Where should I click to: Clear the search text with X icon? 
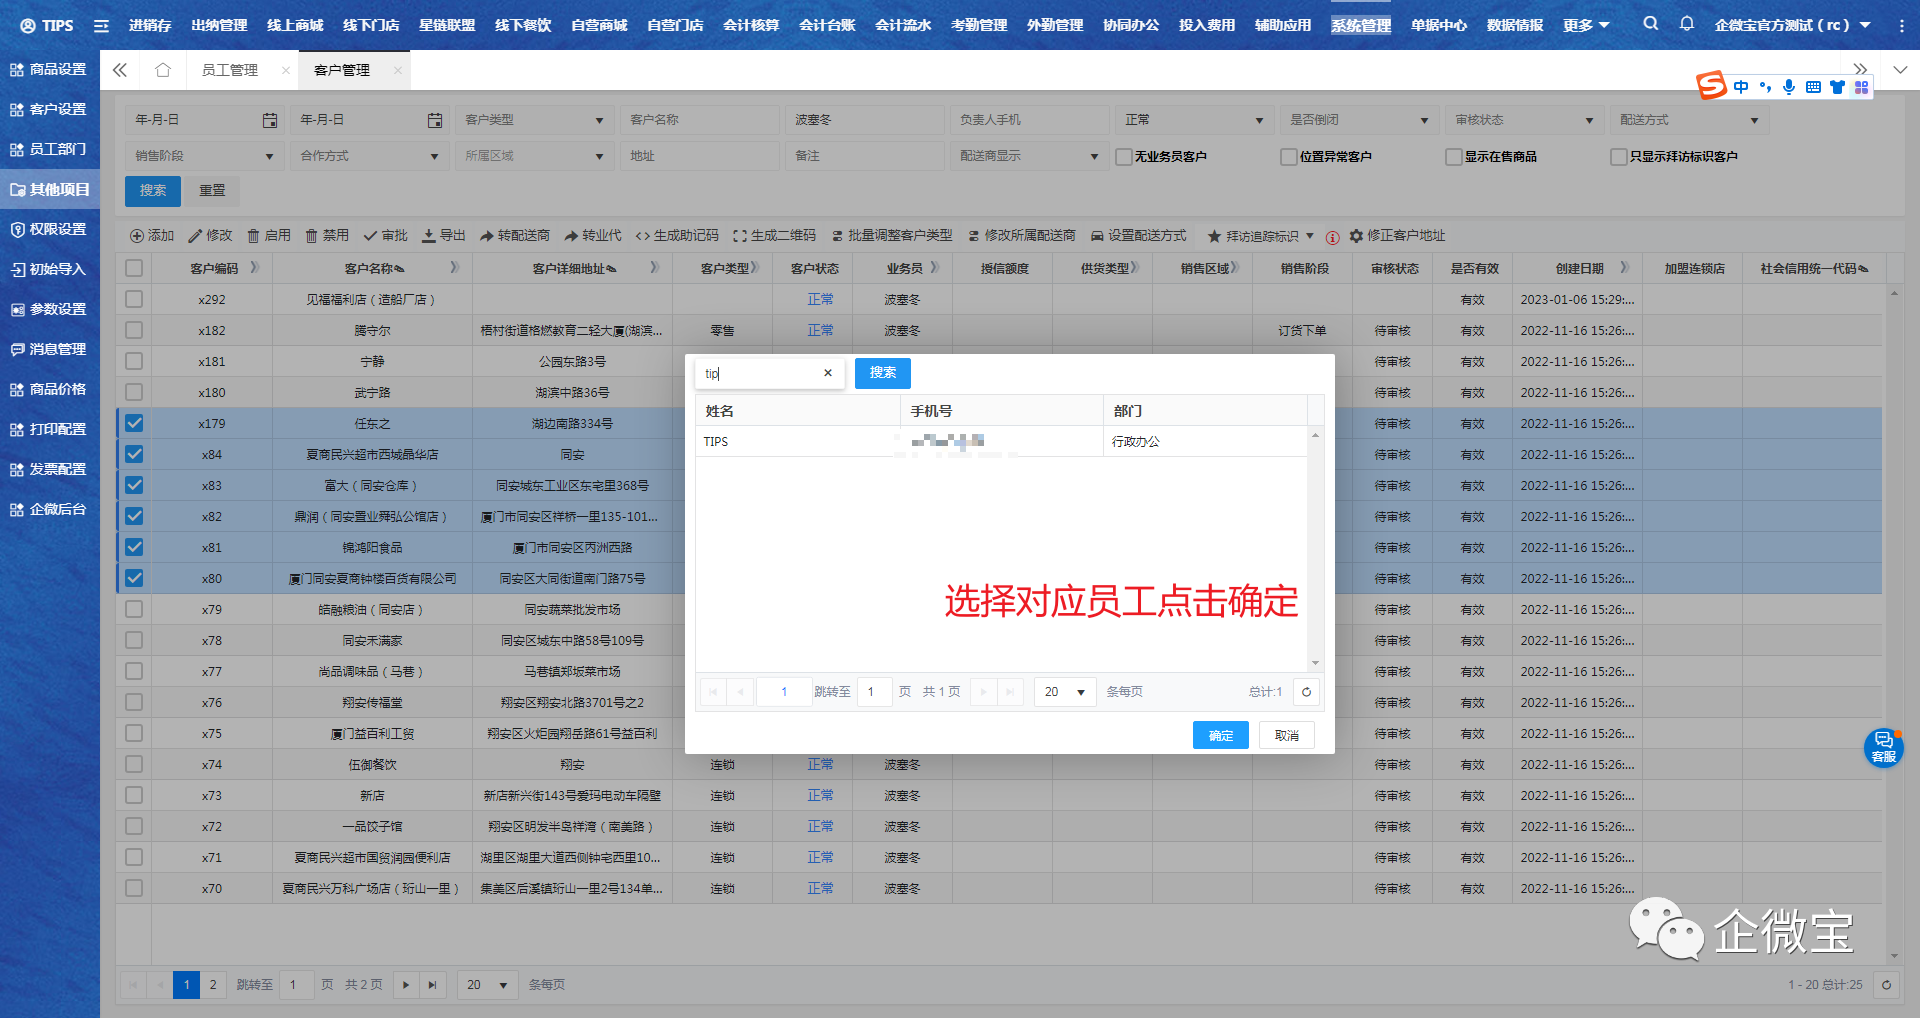pos(828,373)
